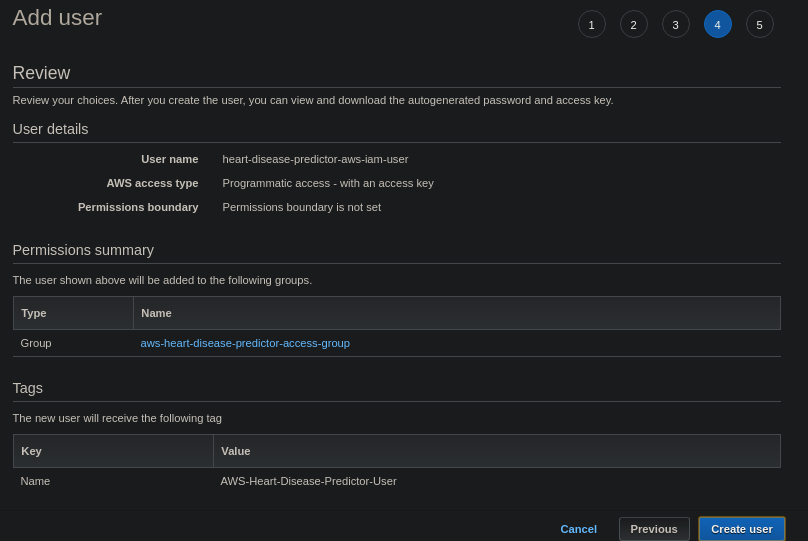Select the user name heart-disease-predictor-aws-iam-user text
This screenshot has height=541, width=808.
[315, 159]
